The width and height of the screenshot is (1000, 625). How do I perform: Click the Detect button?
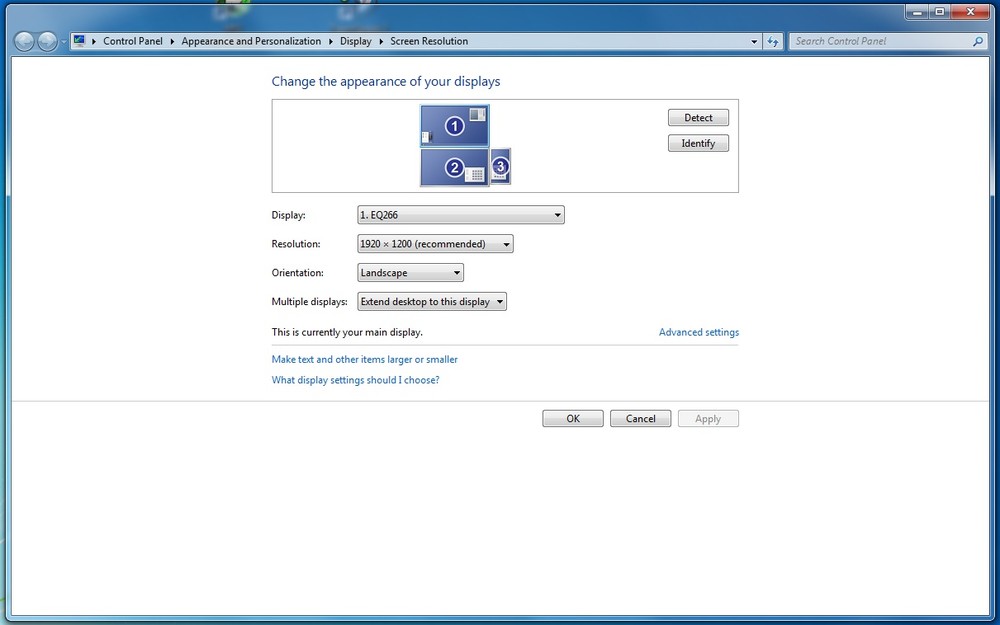pos(698,117)
